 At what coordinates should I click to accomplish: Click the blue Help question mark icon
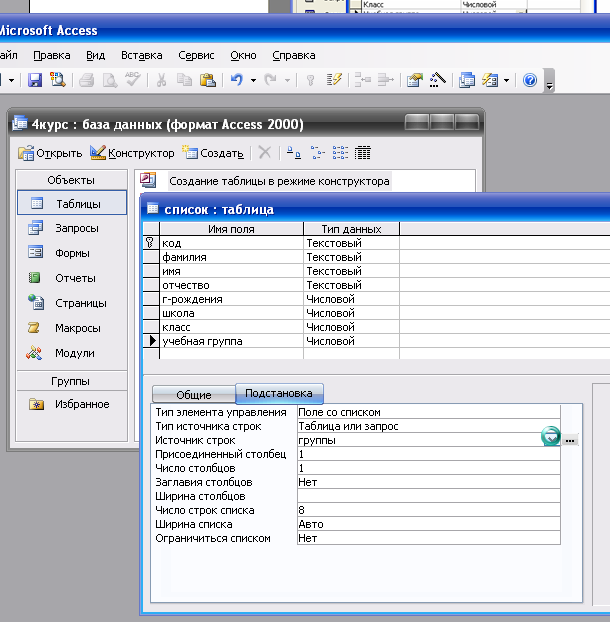tap(530, 80)
